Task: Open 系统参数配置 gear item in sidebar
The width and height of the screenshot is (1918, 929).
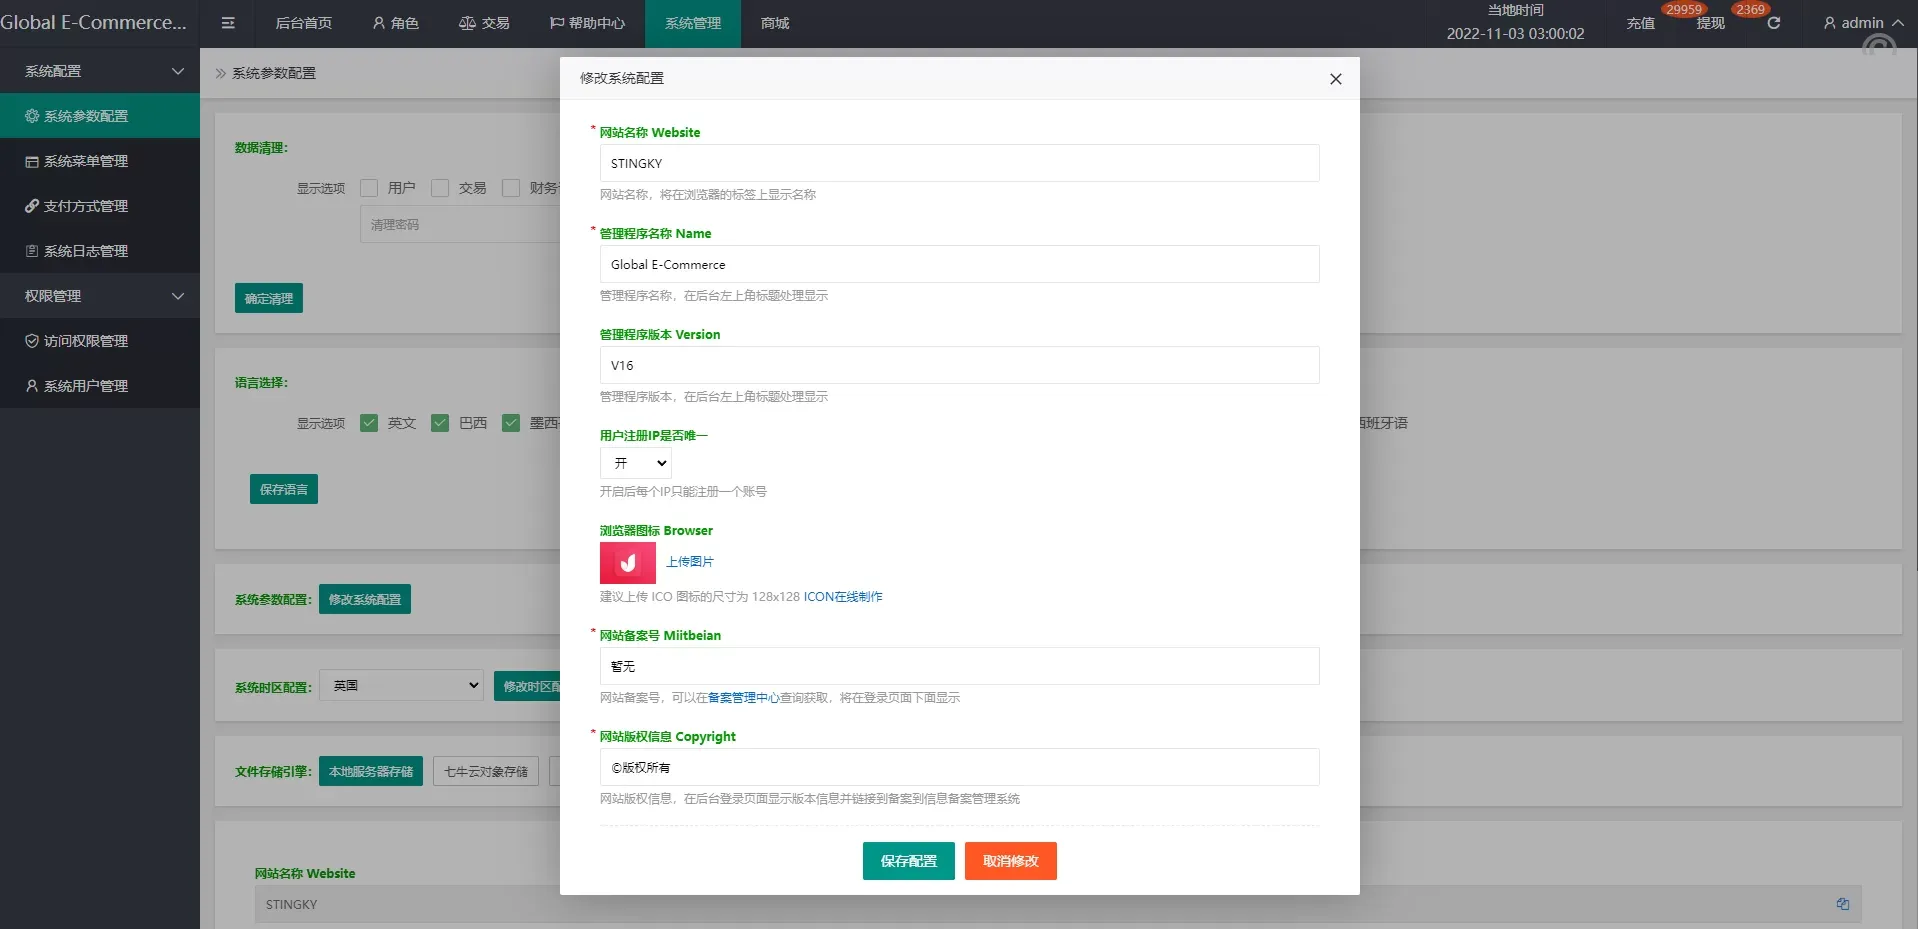Action: (x=86, y=116)
